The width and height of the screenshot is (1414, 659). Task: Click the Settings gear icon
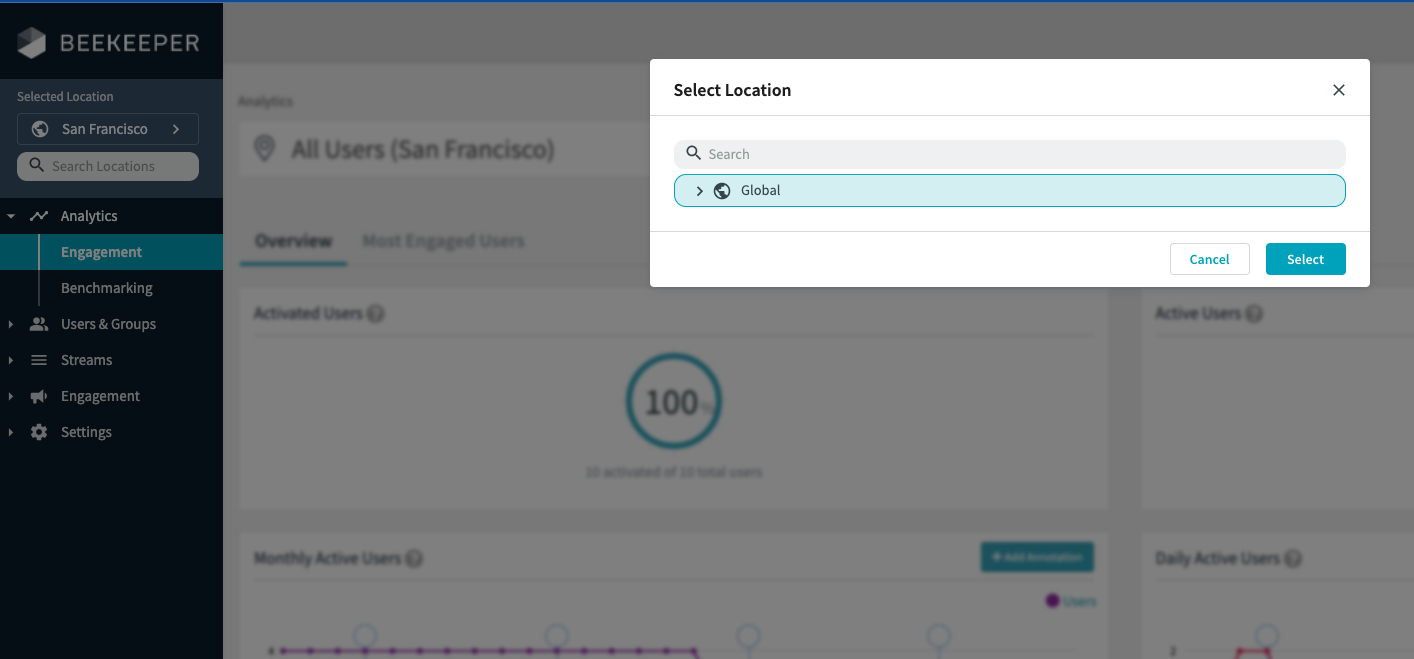(39, 432)
